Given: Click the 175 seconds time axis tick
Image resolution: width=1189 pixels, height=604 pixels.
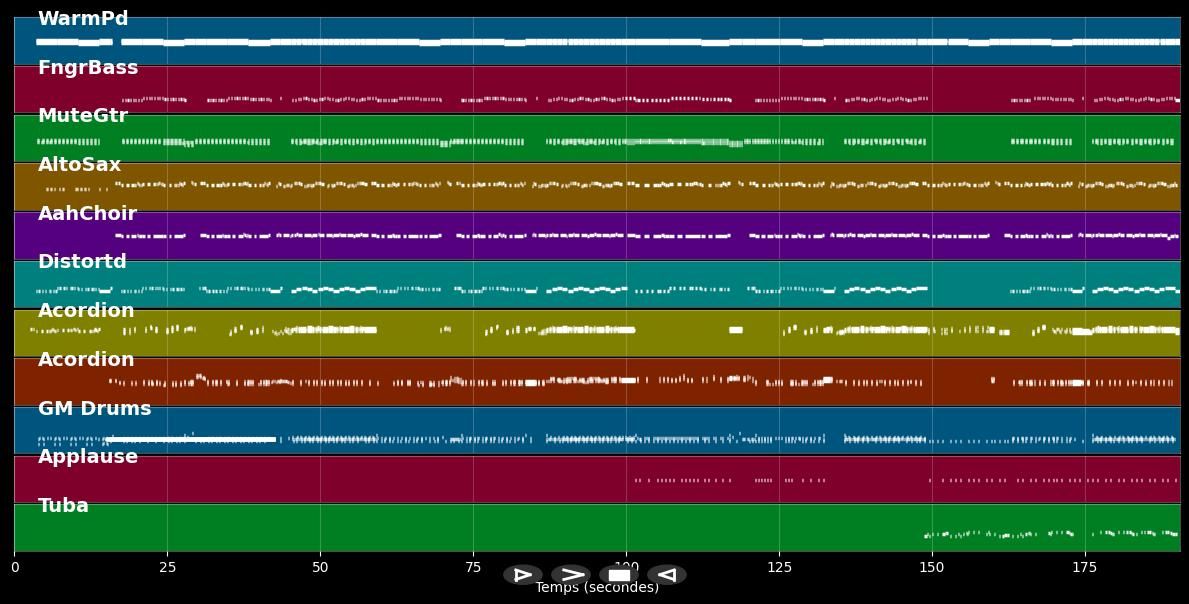Looking at the screenshot, I should pyautogui.click(x=1085, y=567).
